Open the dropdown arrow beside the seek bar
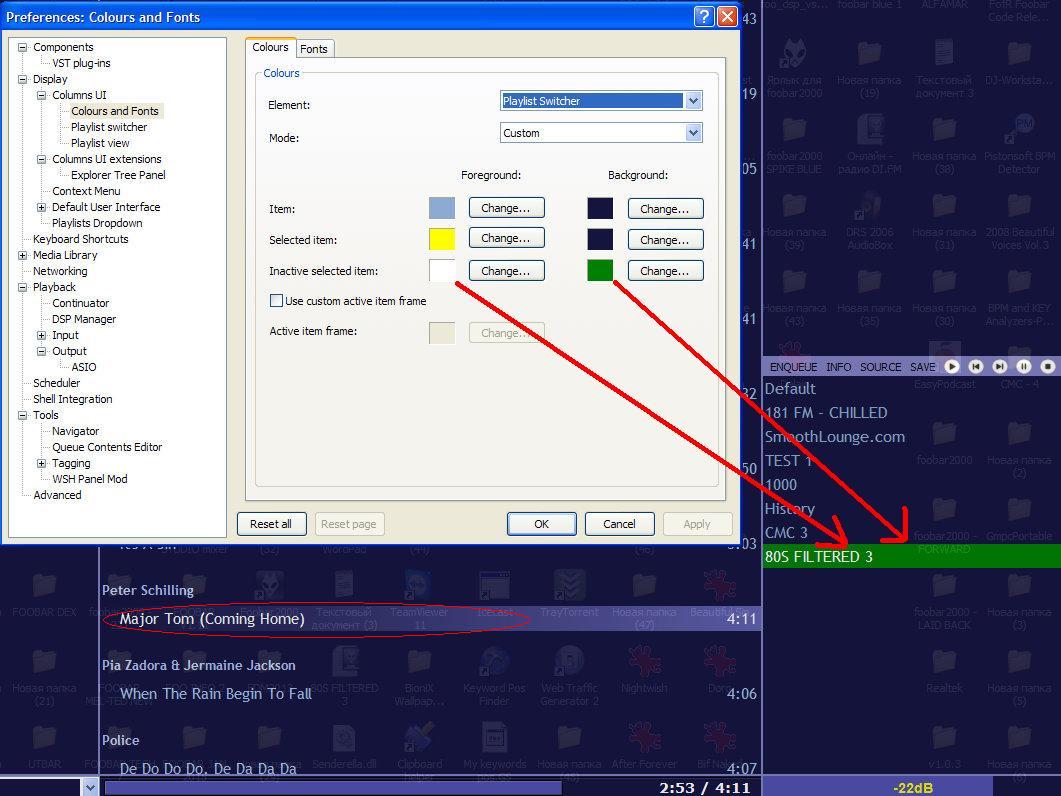This screenshot has width=1061, height=796. point(90,787)
